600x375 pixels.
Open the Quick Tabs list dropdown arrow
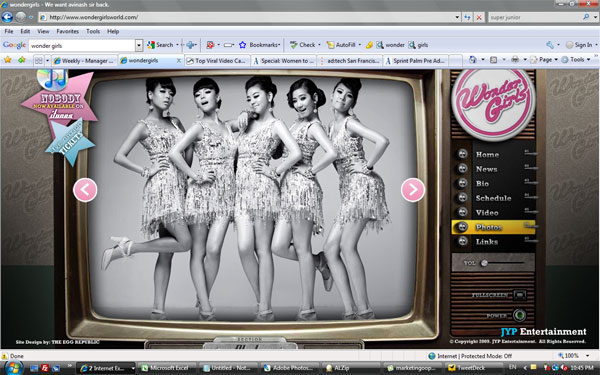pyautogui.click(x=47, y=60)
